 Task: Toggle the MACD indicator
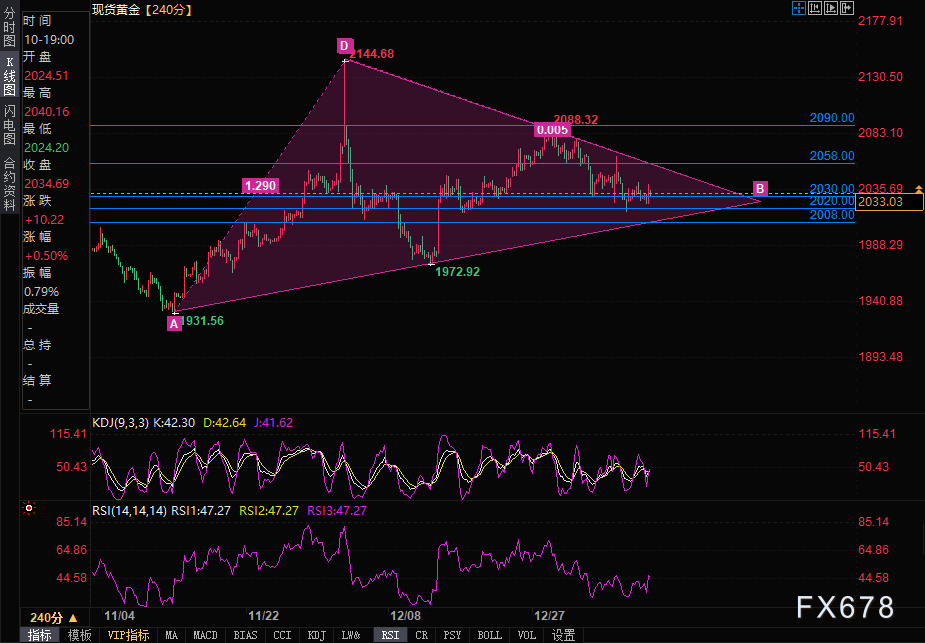[205, 635]
